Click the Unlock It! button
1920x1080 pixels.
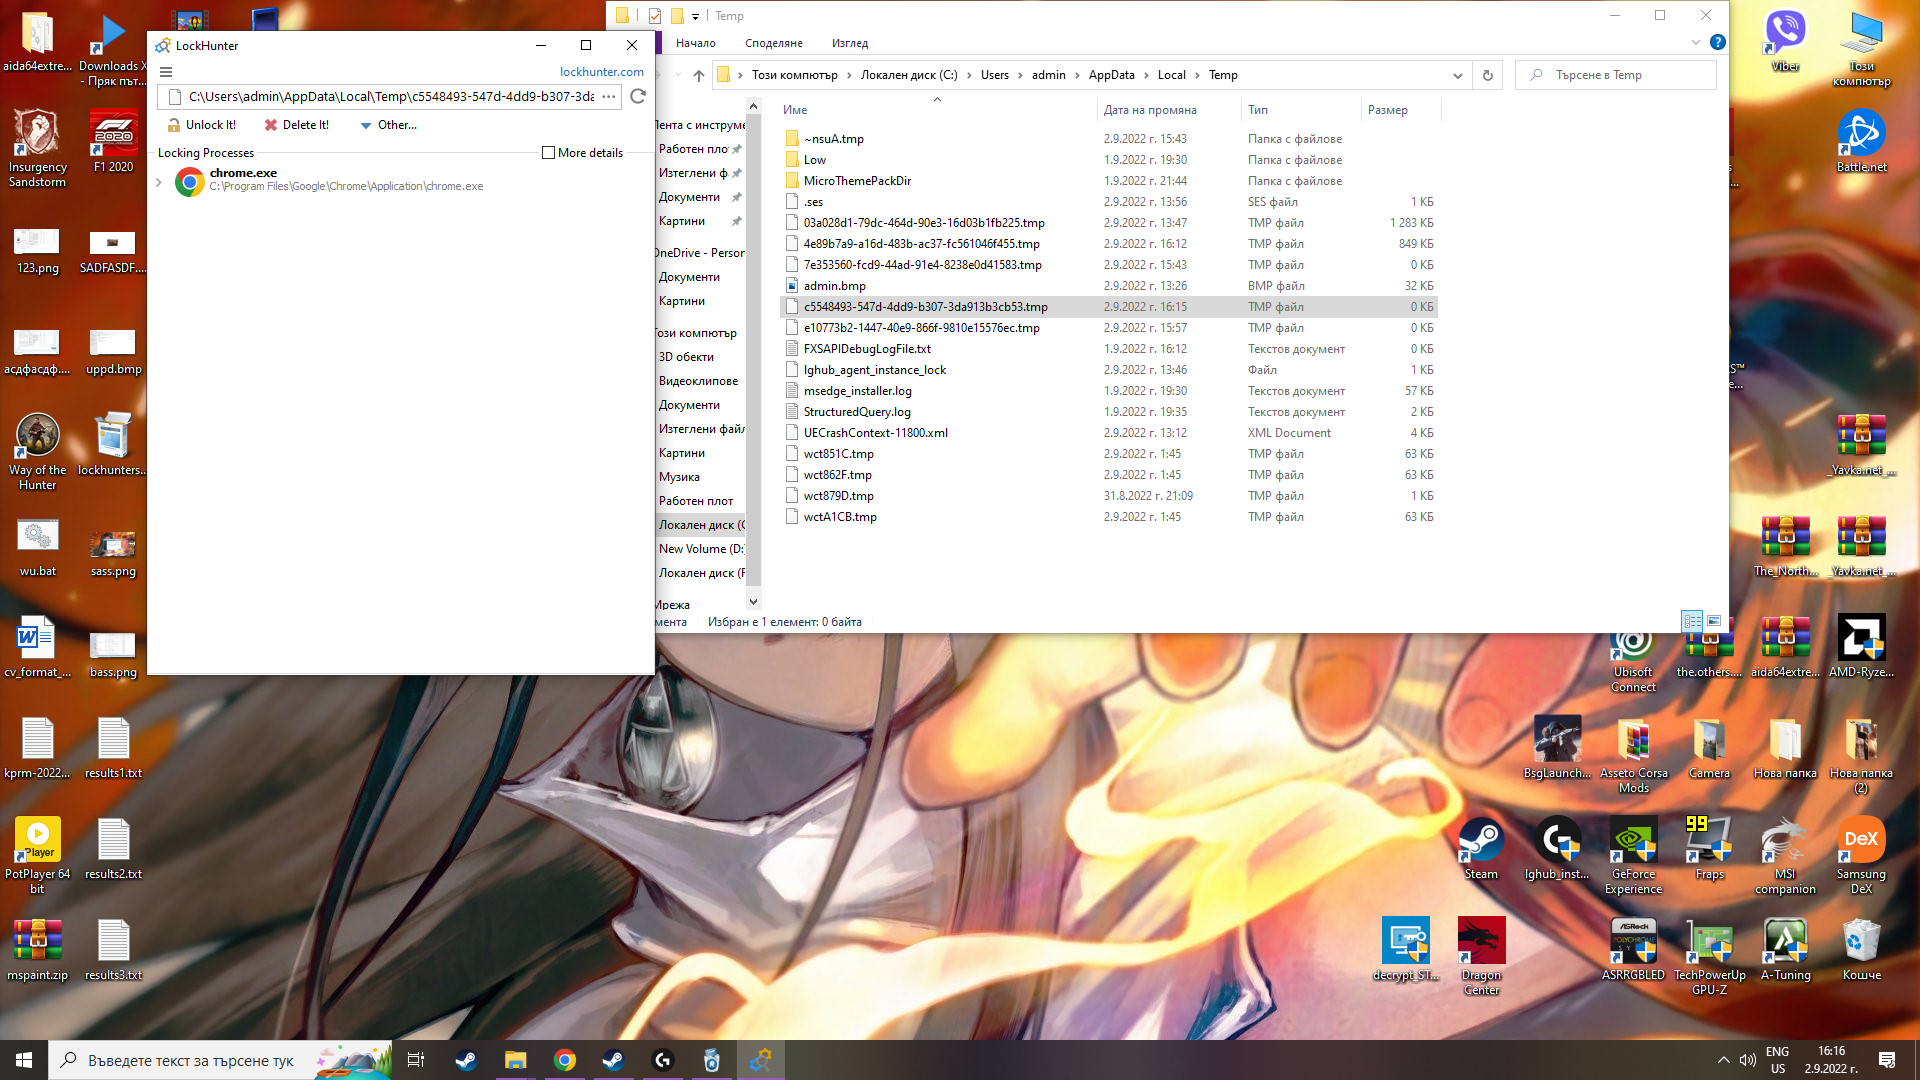[202, 125]
